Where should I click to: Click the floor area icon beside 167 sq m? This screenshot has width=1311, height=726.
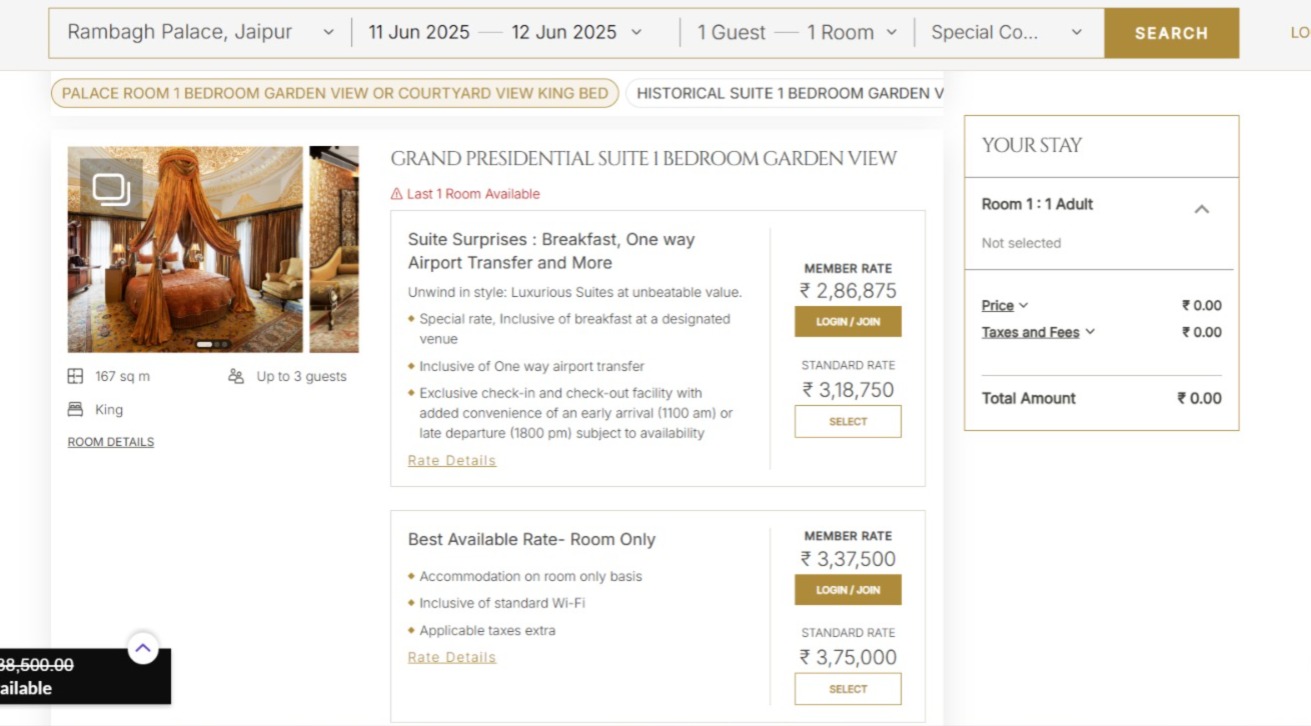(76, 376)
